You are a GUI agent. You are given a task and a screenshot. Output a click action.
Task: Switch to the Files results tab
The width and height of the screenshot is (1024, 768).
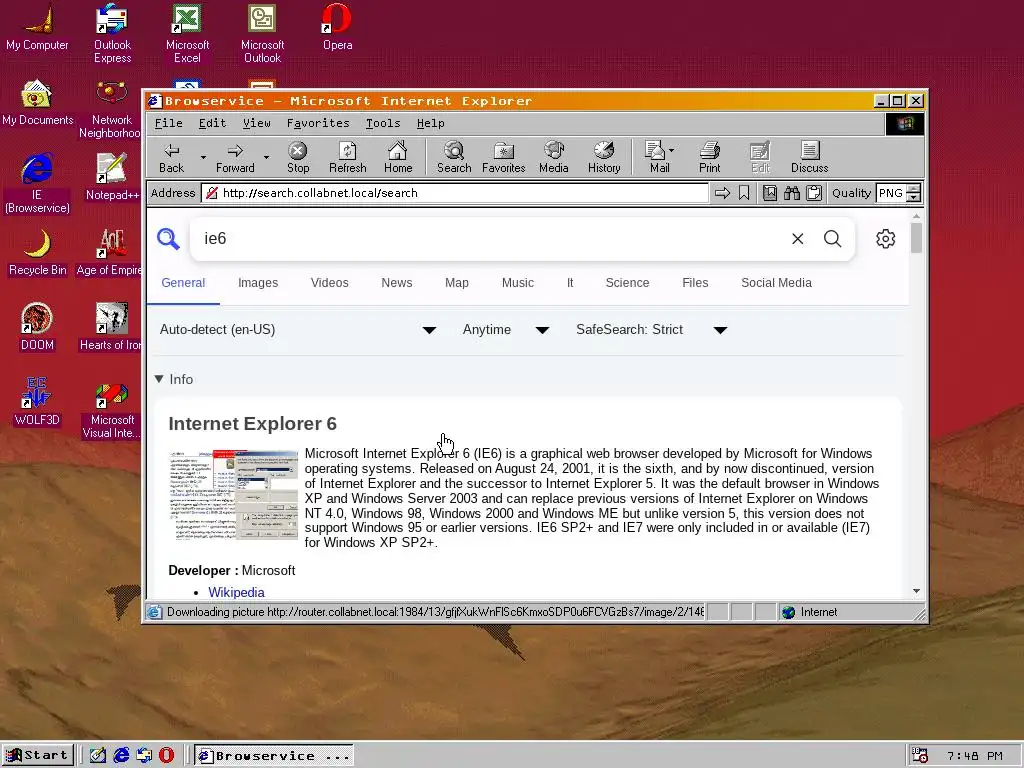(695, 283)
